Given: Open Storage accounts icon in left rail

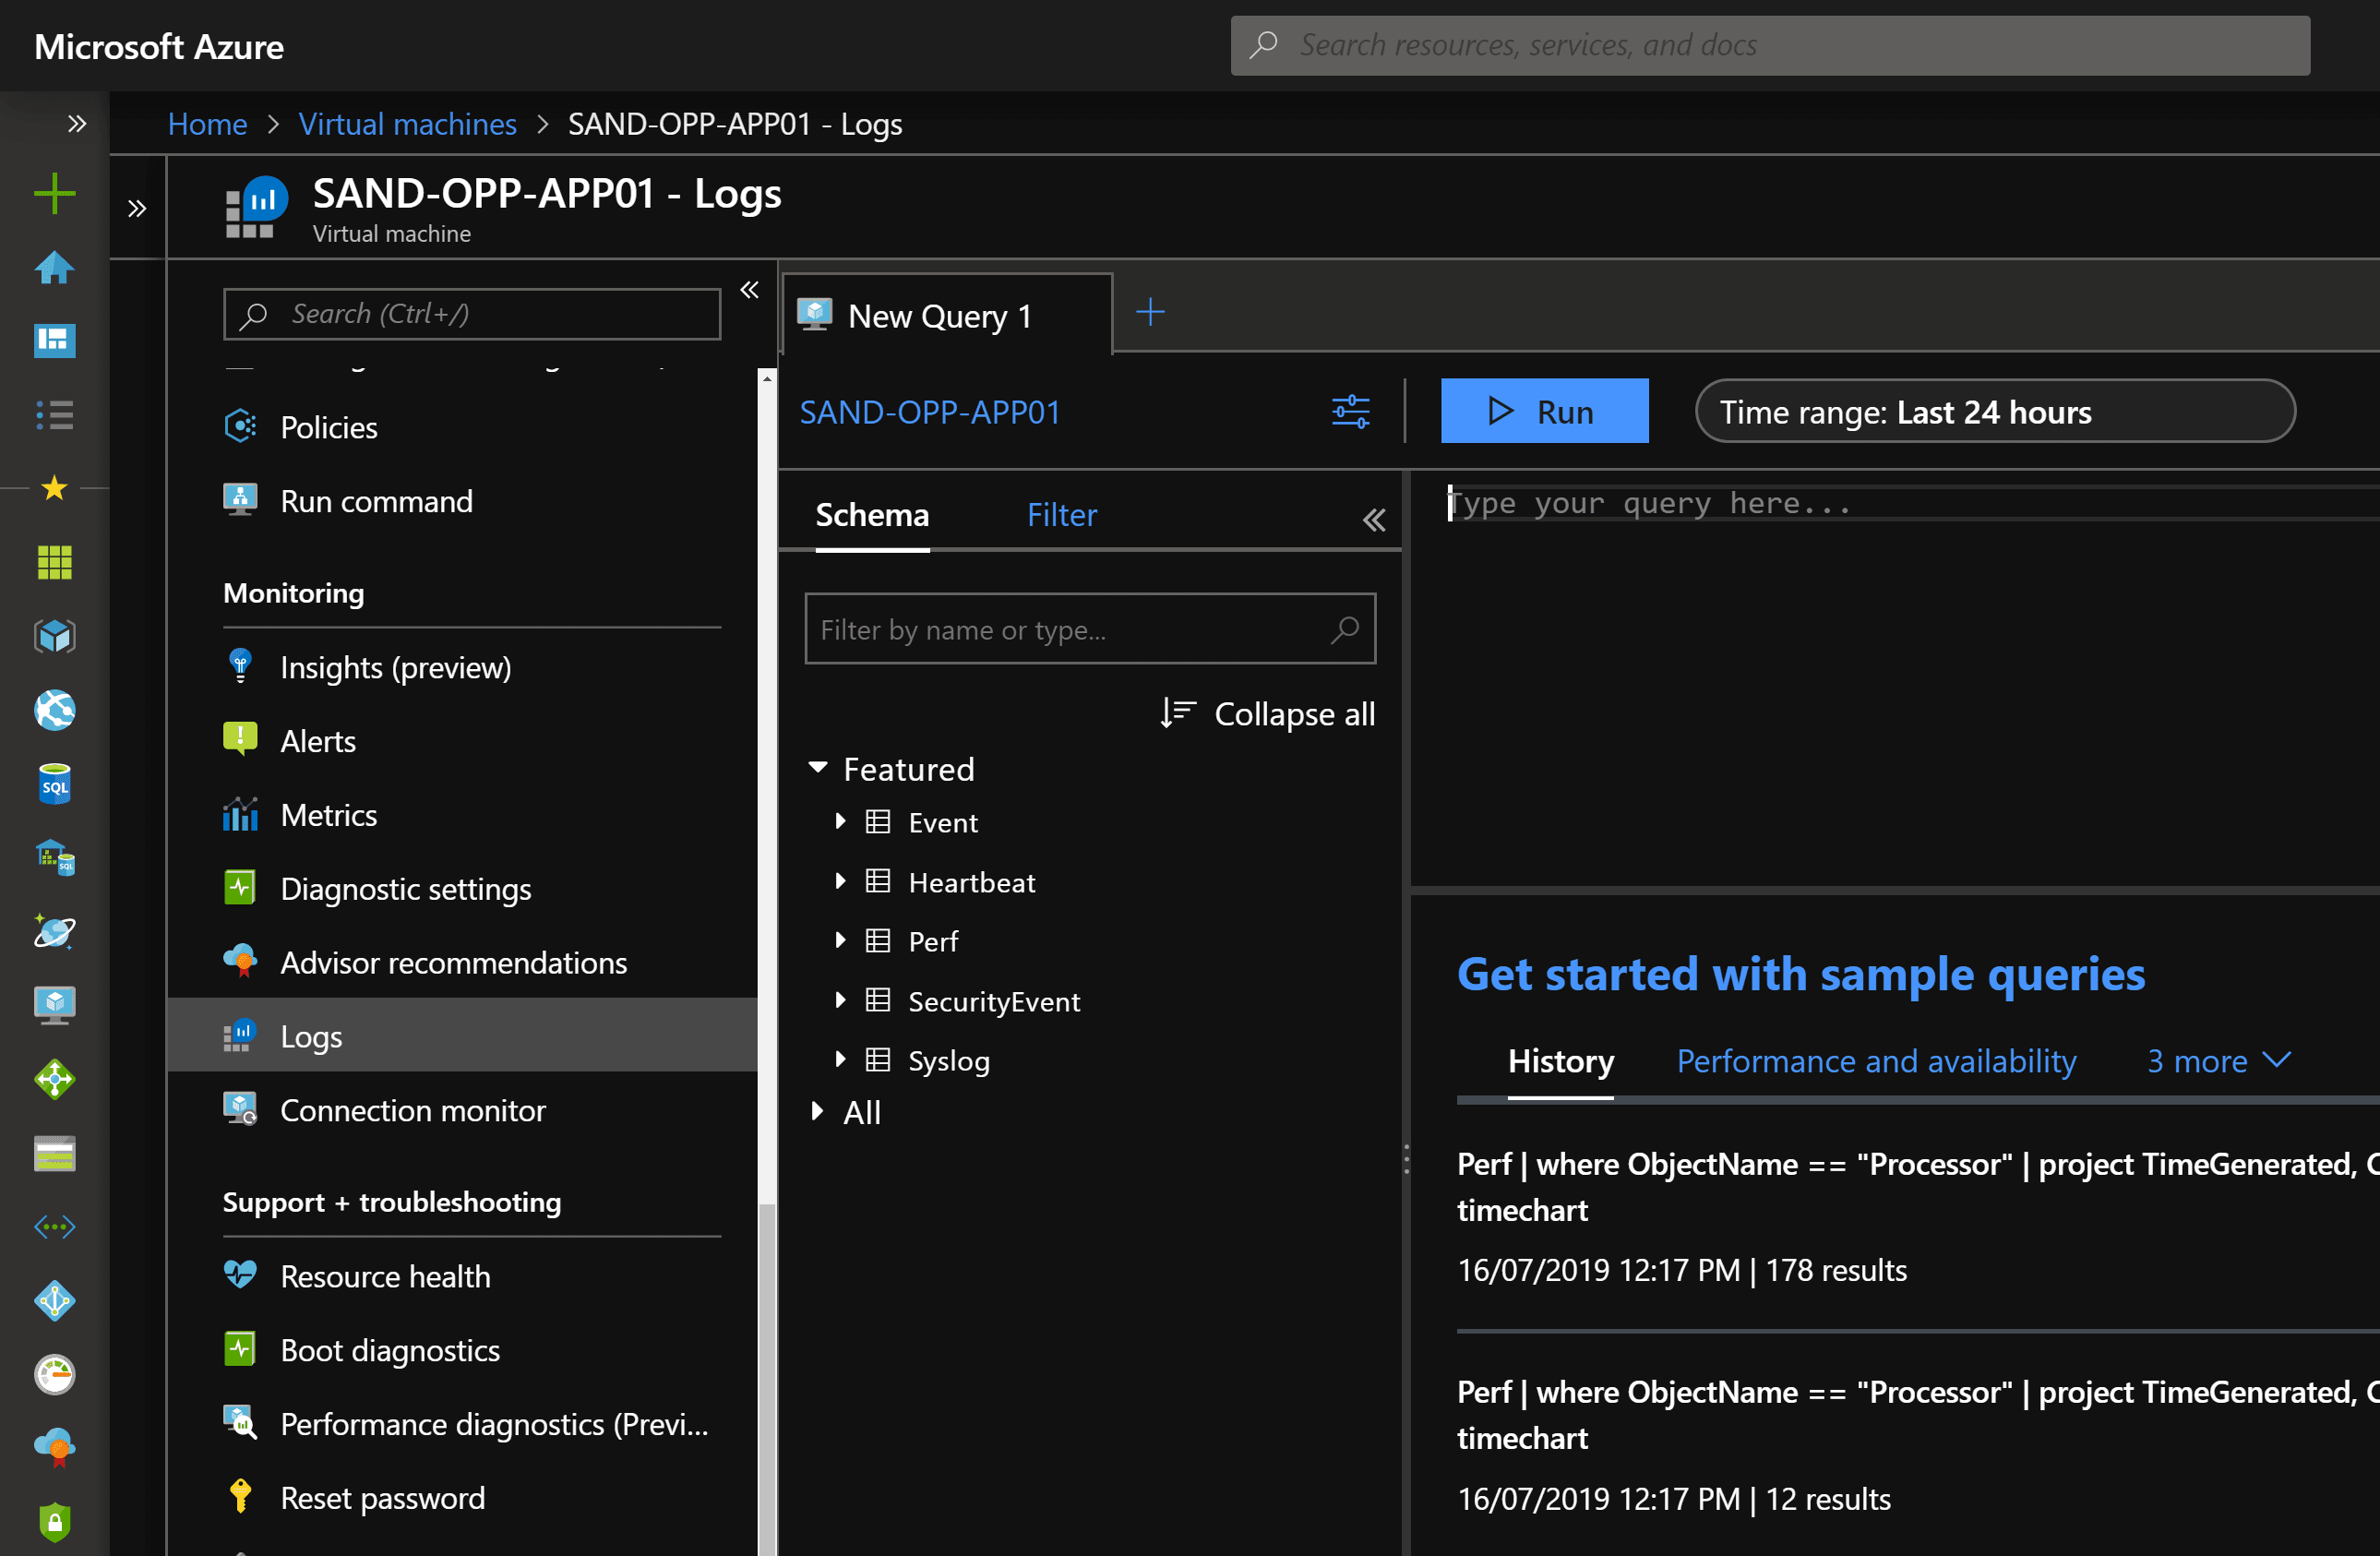Looking at the screenshot, I should coord(54,1153).
